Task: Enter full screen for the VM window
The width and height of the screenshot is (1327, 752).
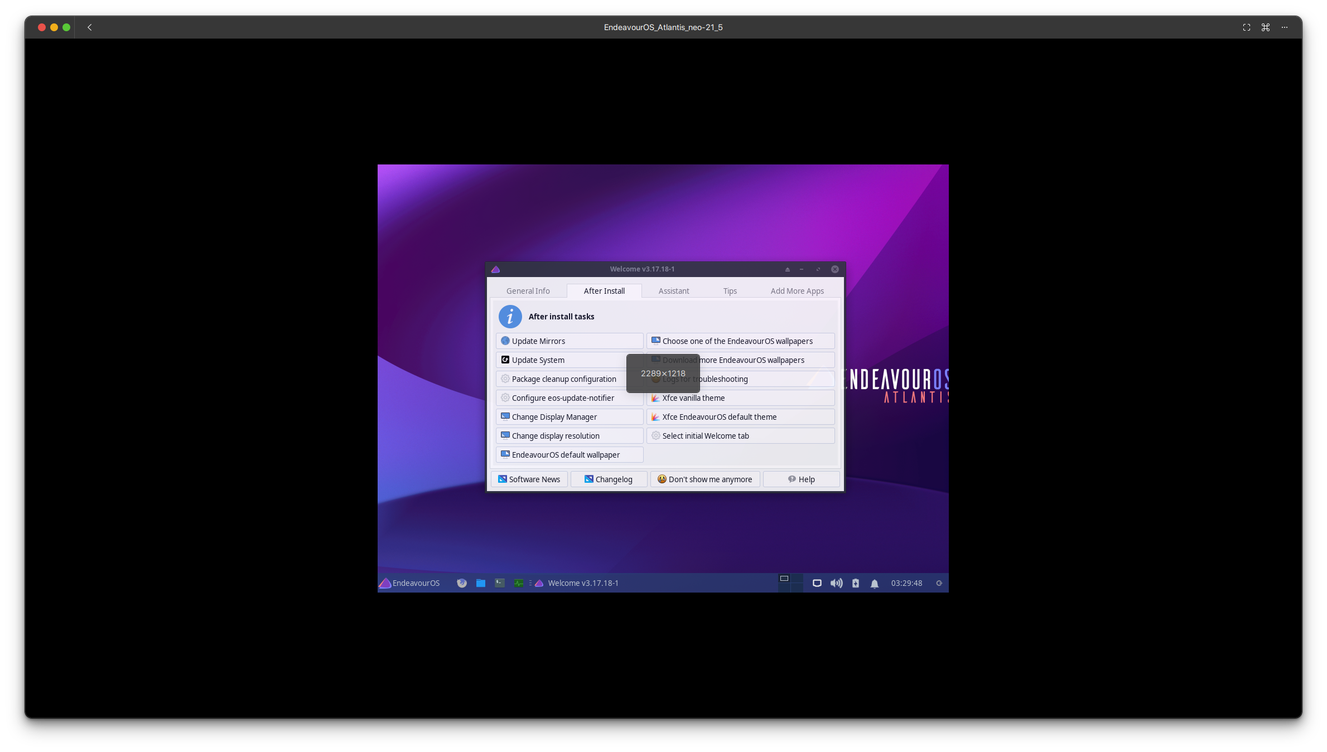Action: [x=1246, y=27]
